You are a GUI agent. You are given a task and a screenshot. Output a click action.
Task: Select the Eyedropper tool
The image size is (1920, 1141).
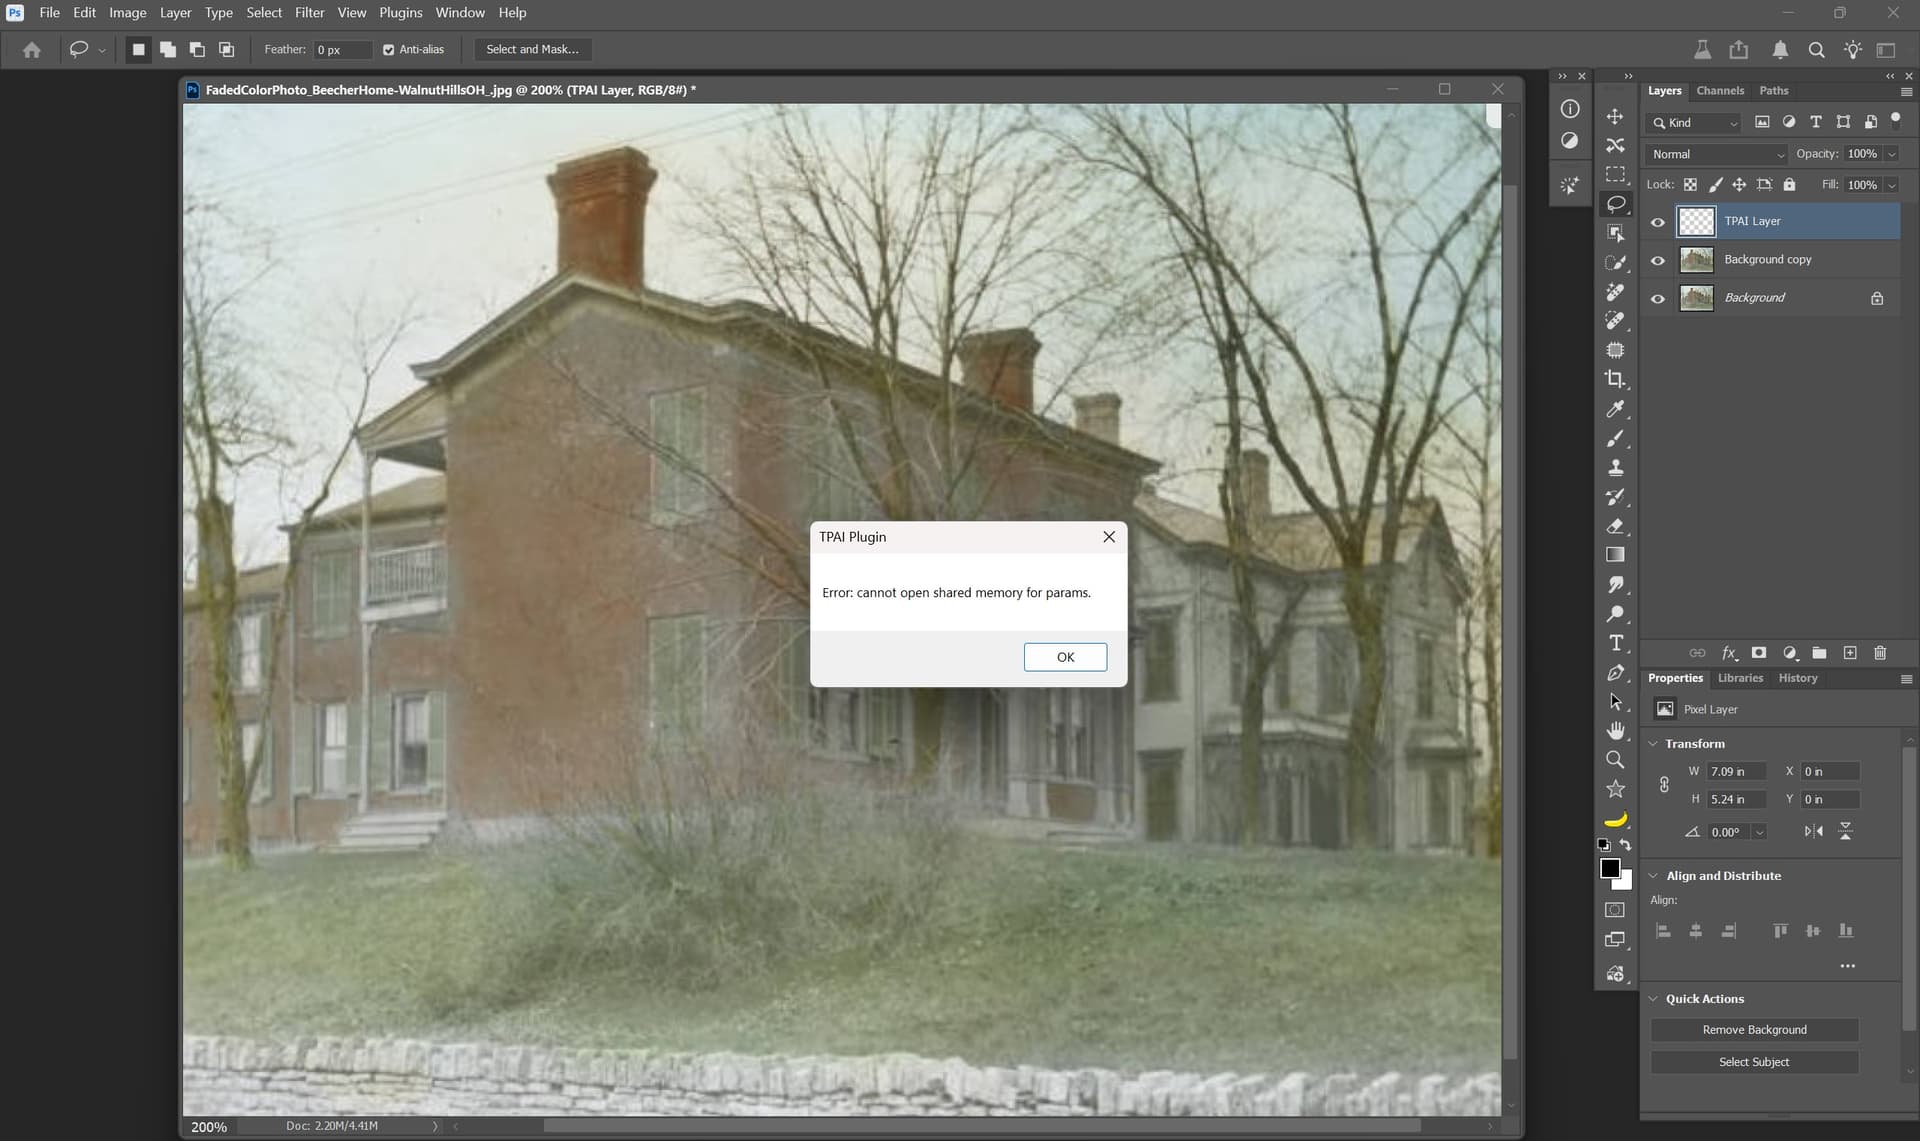tap(1615, 409)
